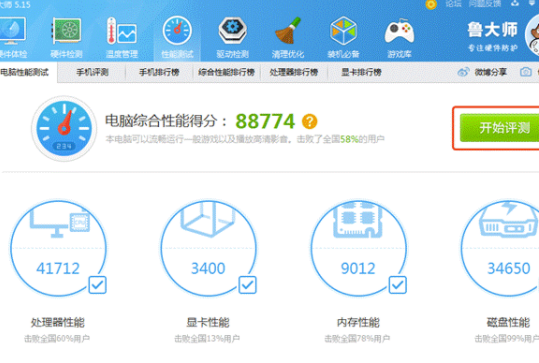Click the graphics score 3400
The image size is (539, 363).
[208, 268]
